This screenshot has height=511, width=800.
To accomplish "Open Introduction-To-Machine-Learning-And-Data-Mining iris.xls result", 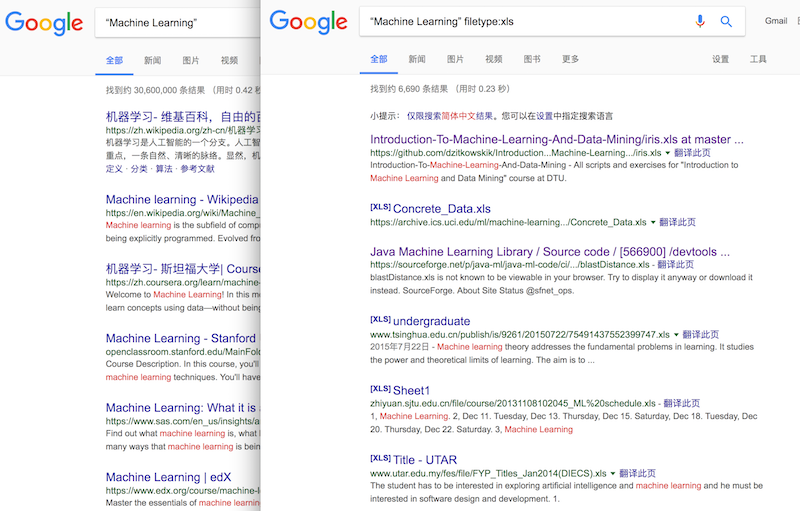I will [x=557, y=140].
